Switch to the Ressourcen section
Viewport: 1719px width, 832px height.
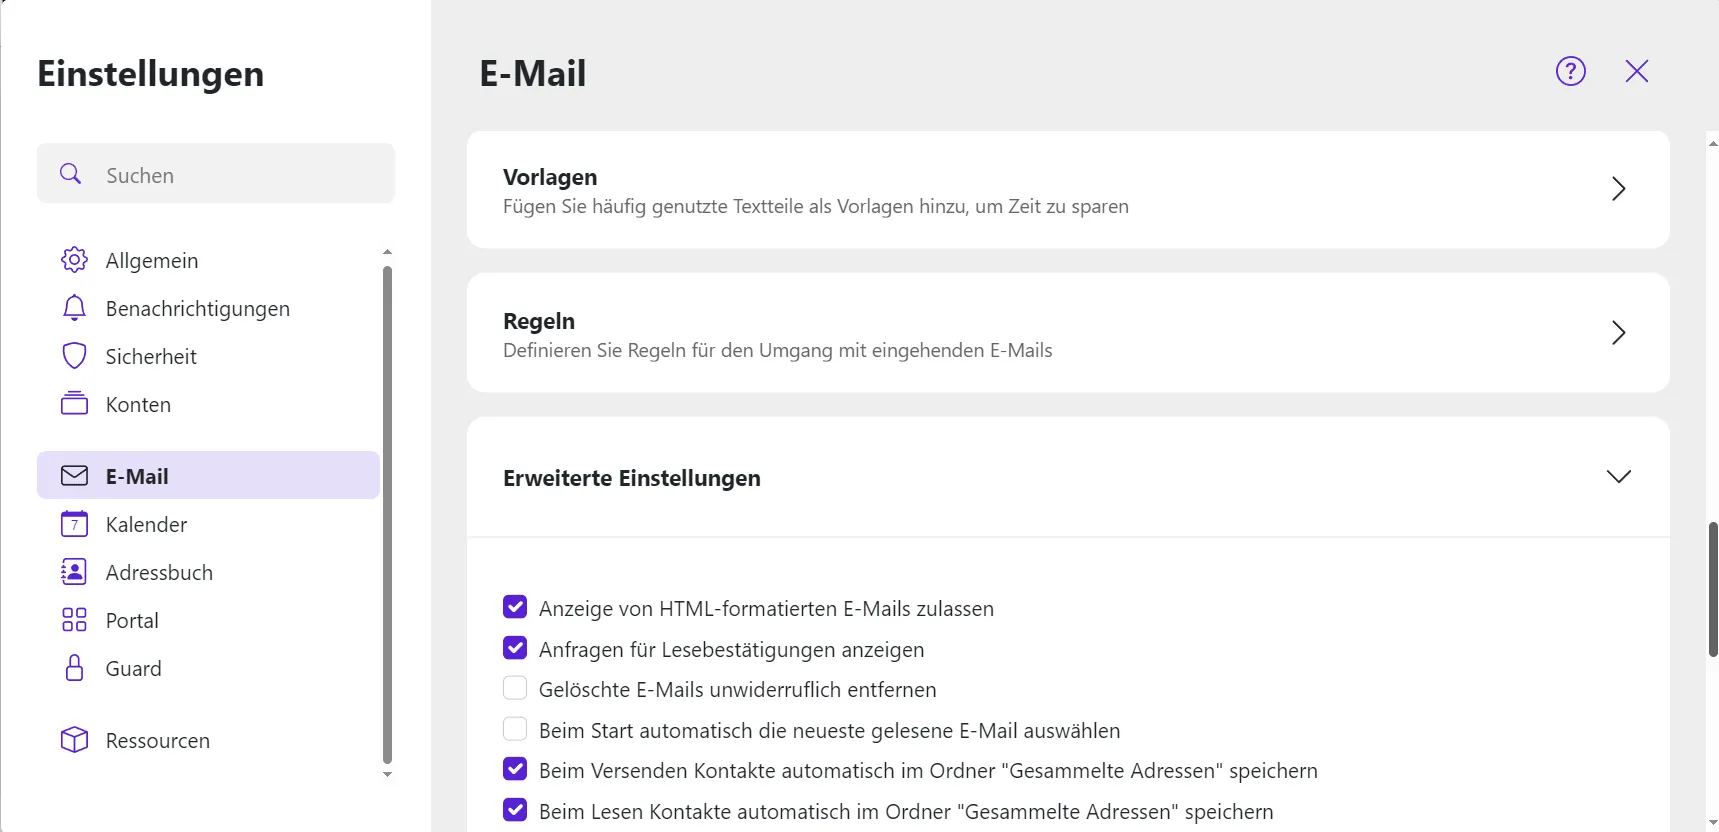tap(157, 740)
